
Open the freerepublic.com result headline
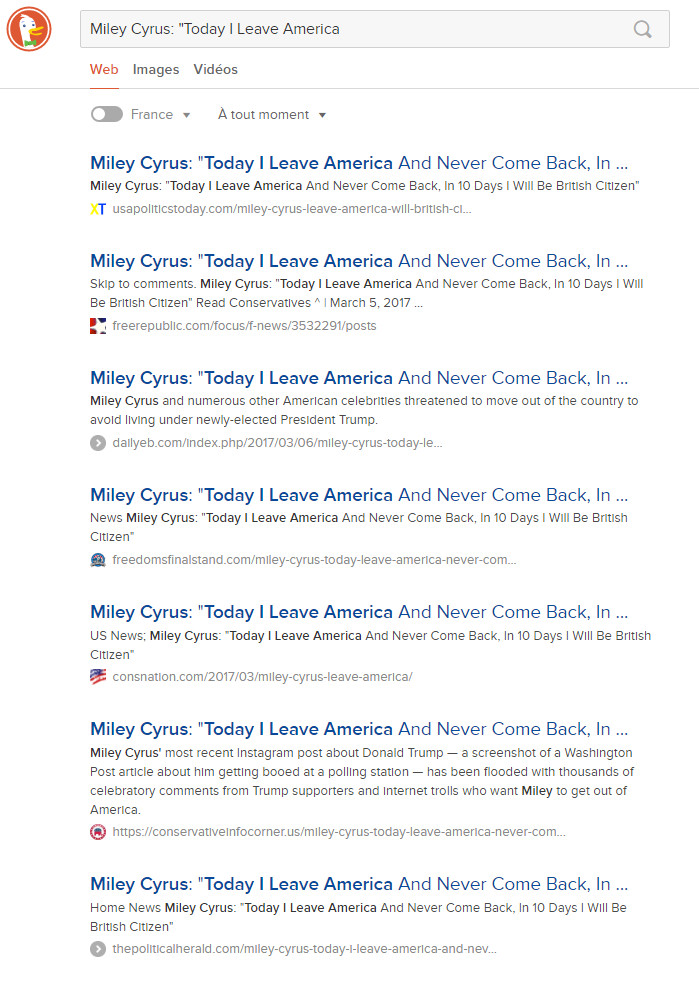(359, 261)
